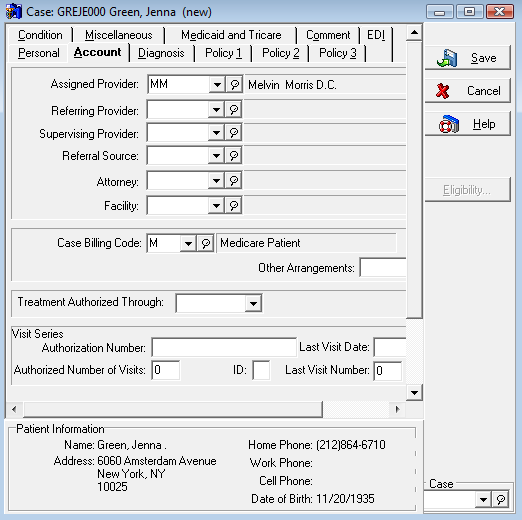The image size is (522, 520).
Task: Open the Facility search lookup icon
Action: [233, 205]
